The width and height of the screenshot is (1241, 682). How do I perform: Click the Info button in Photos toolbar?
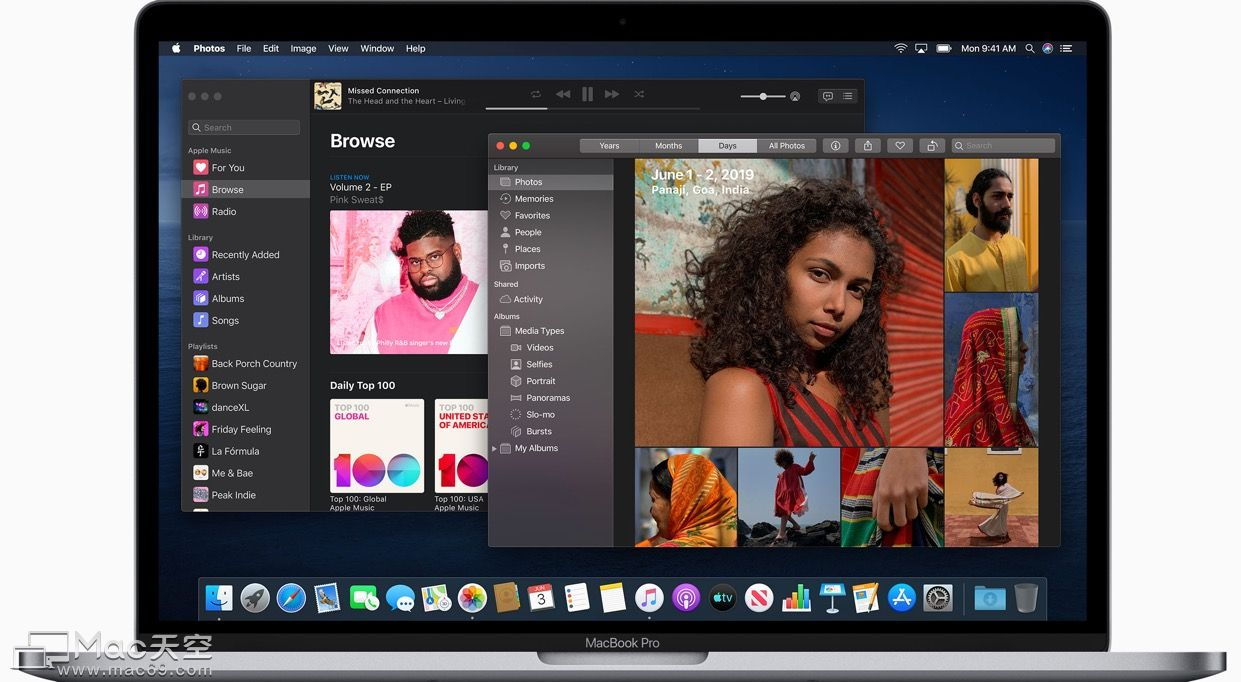836,146
